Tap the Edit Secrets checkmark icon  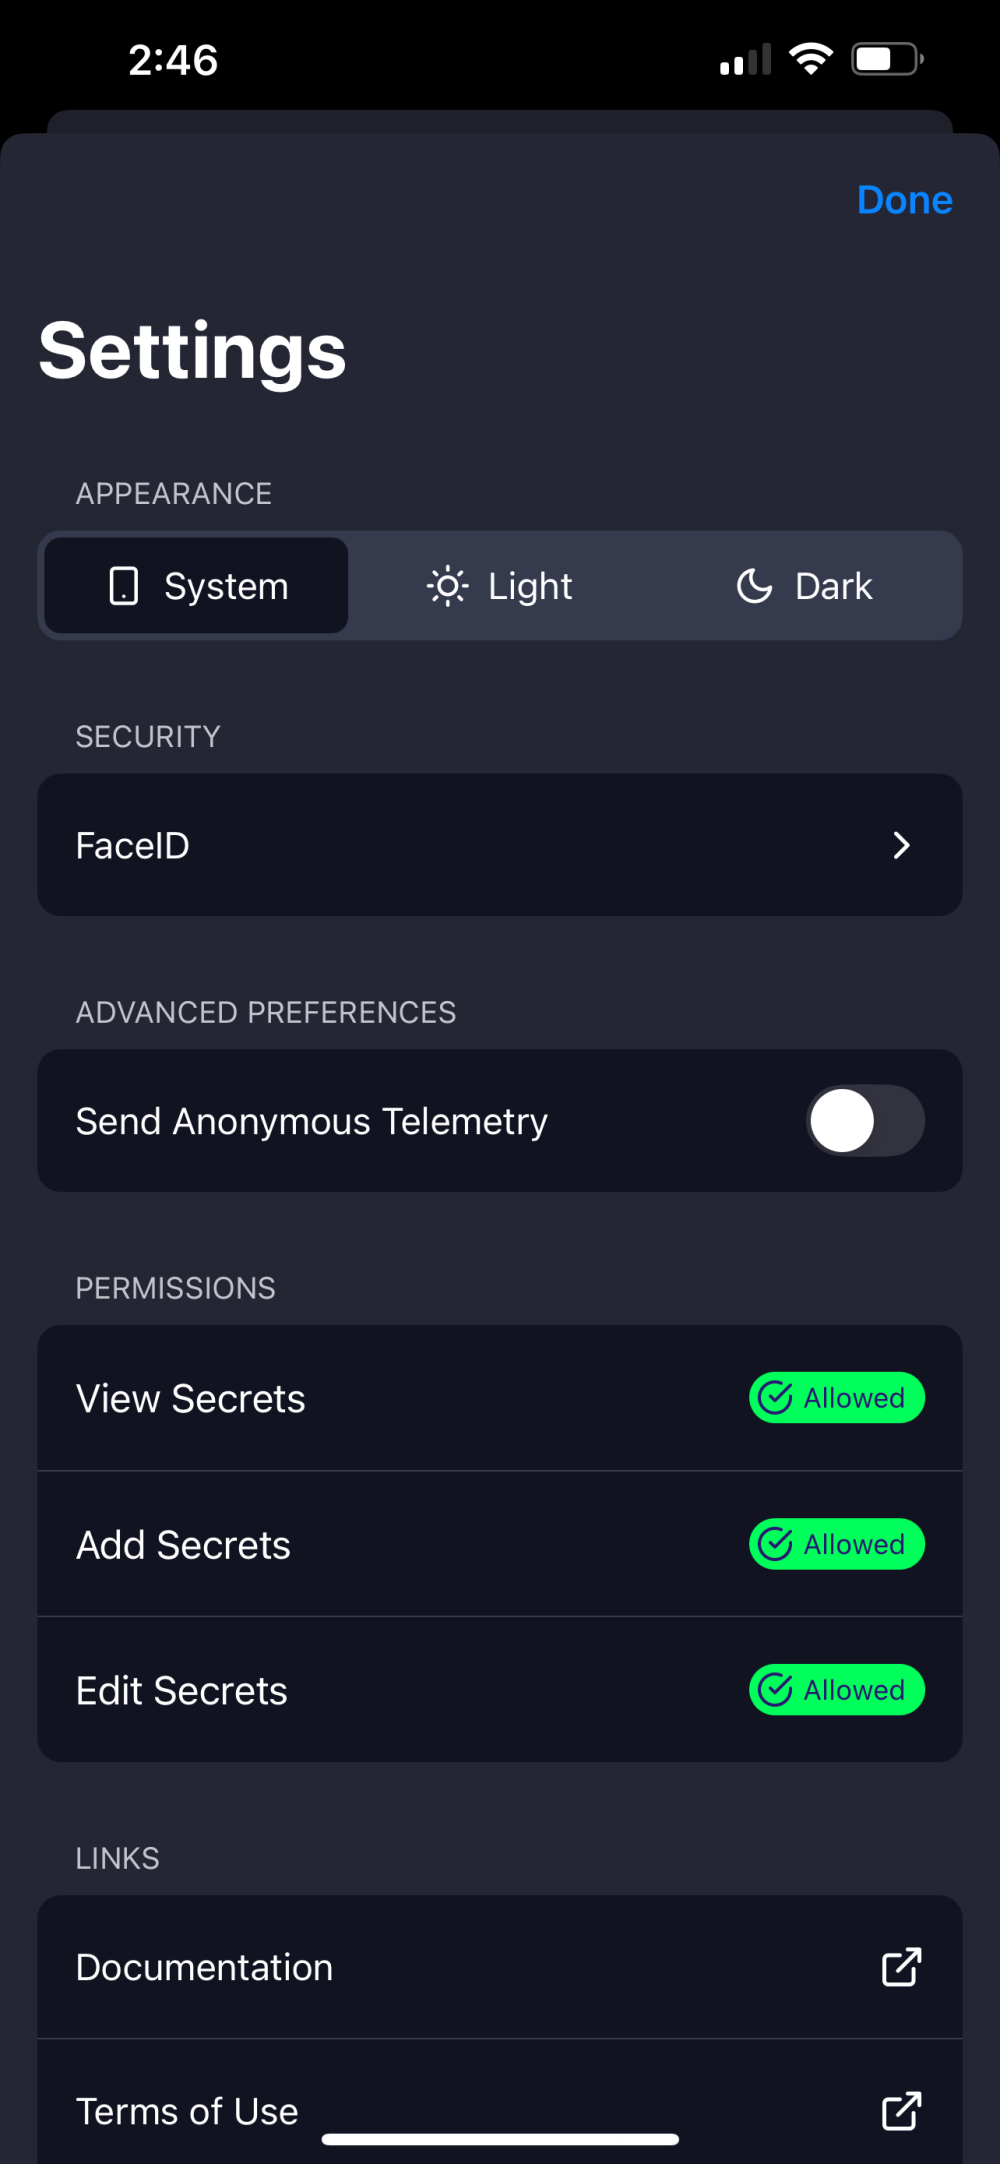coord(776,1690)
